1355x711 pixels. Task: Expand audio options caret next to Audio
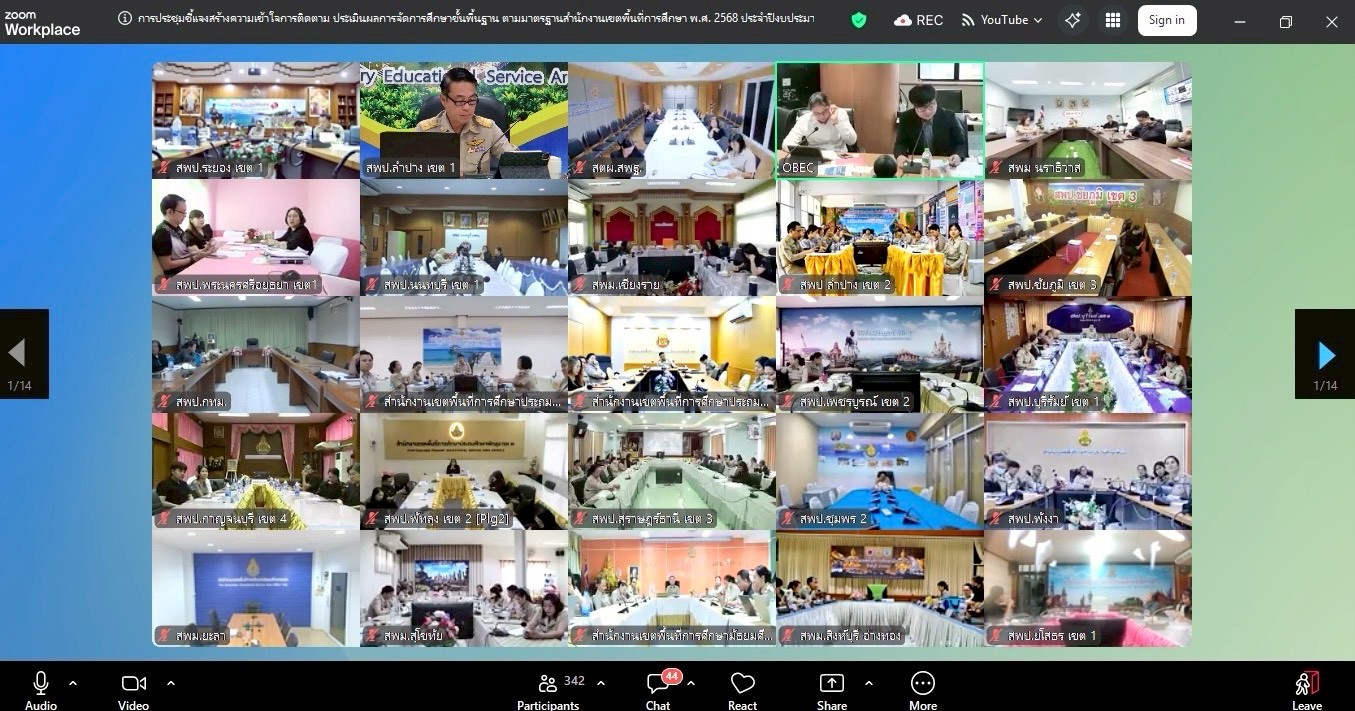click(x=73, y=683)
